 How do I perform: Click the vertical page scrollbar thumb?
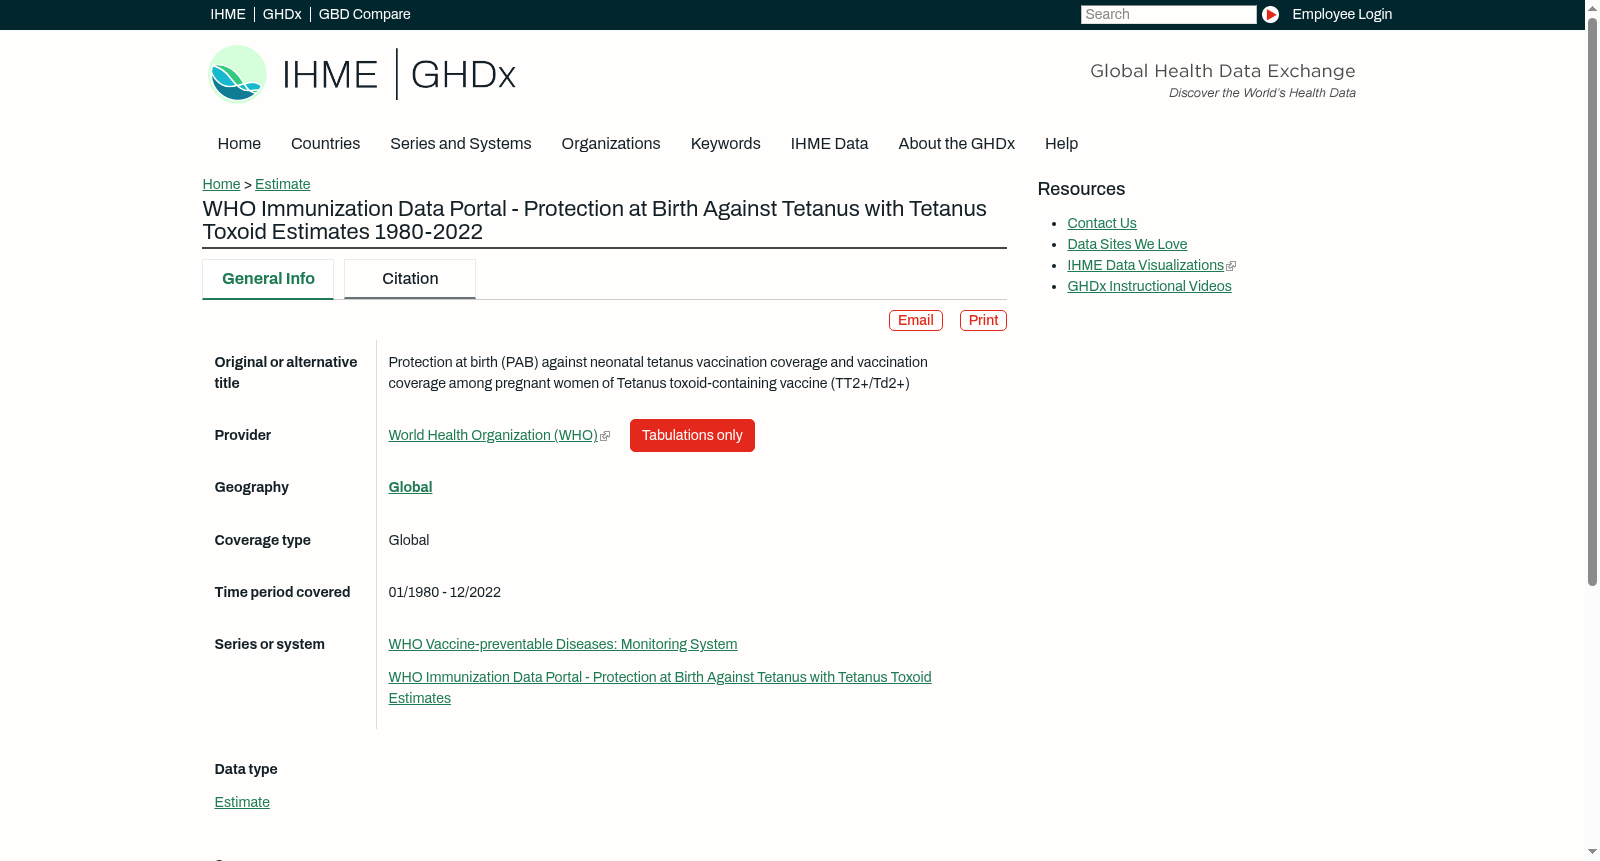coord(1592,301)
